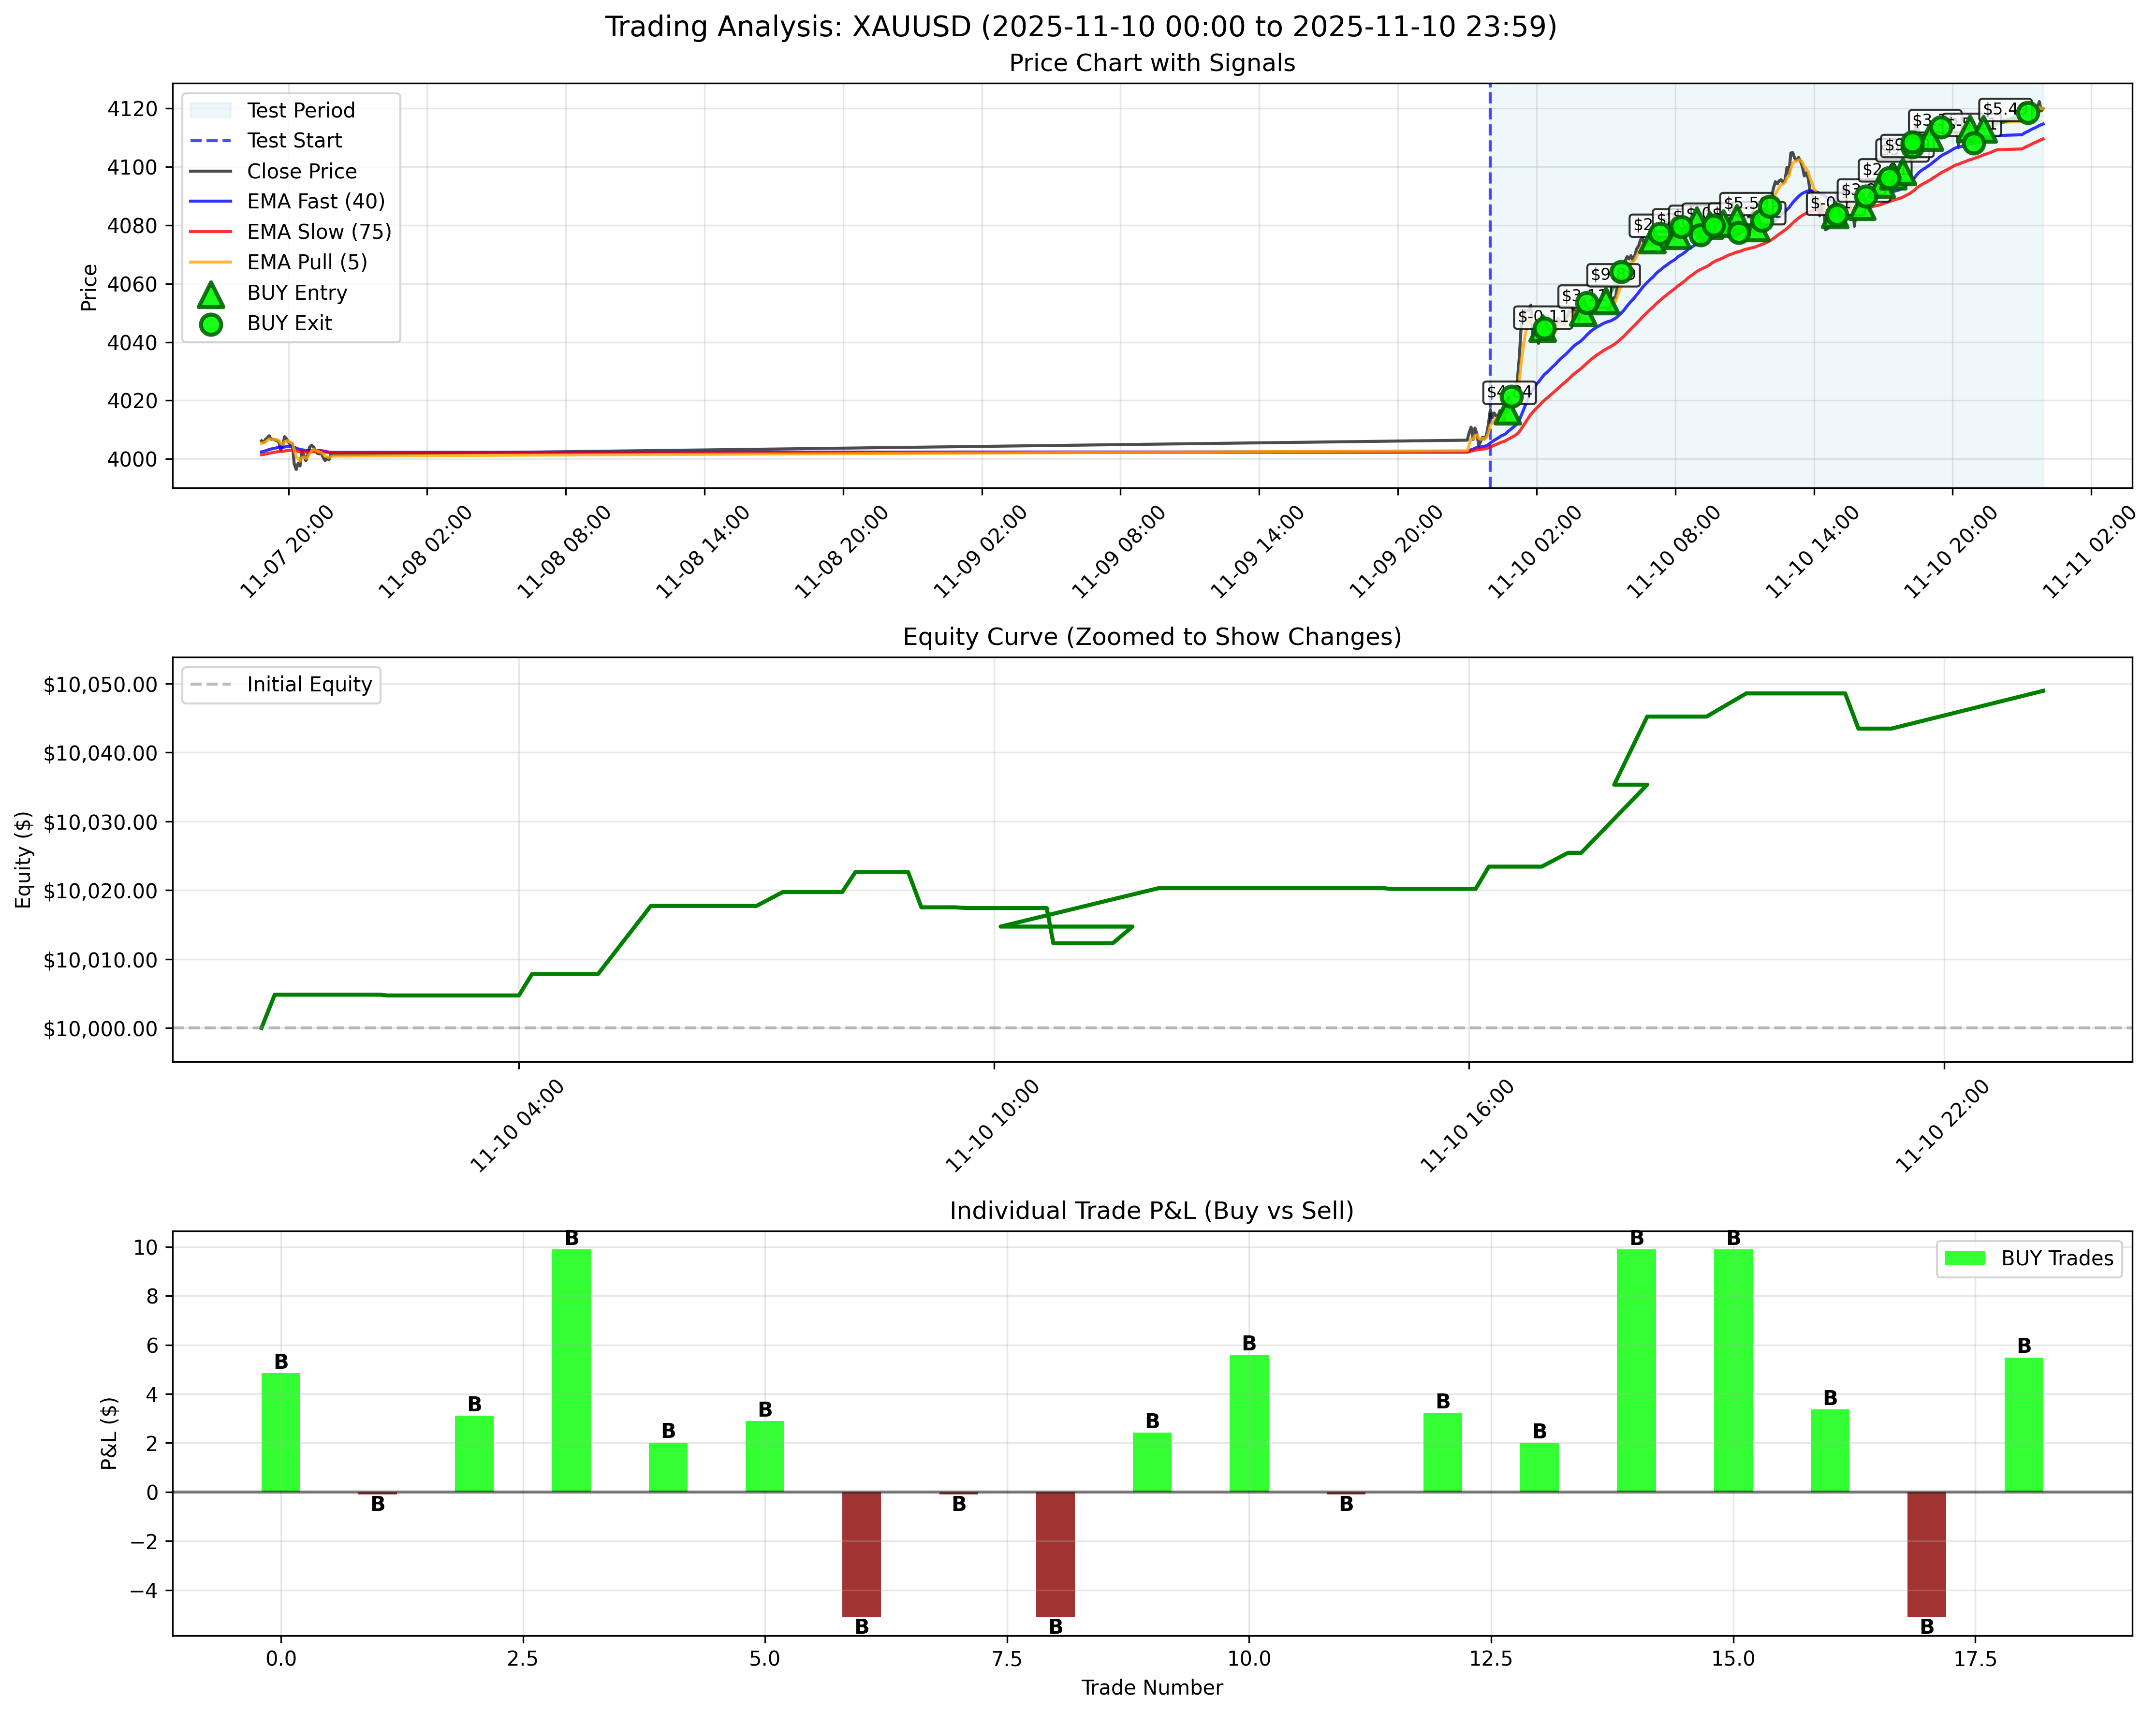Image resolution: width=2156 pixels, height=1713 pixels.
Task: Click the 11-10 16:00 equity axis label
Action: (1467, 1127)
